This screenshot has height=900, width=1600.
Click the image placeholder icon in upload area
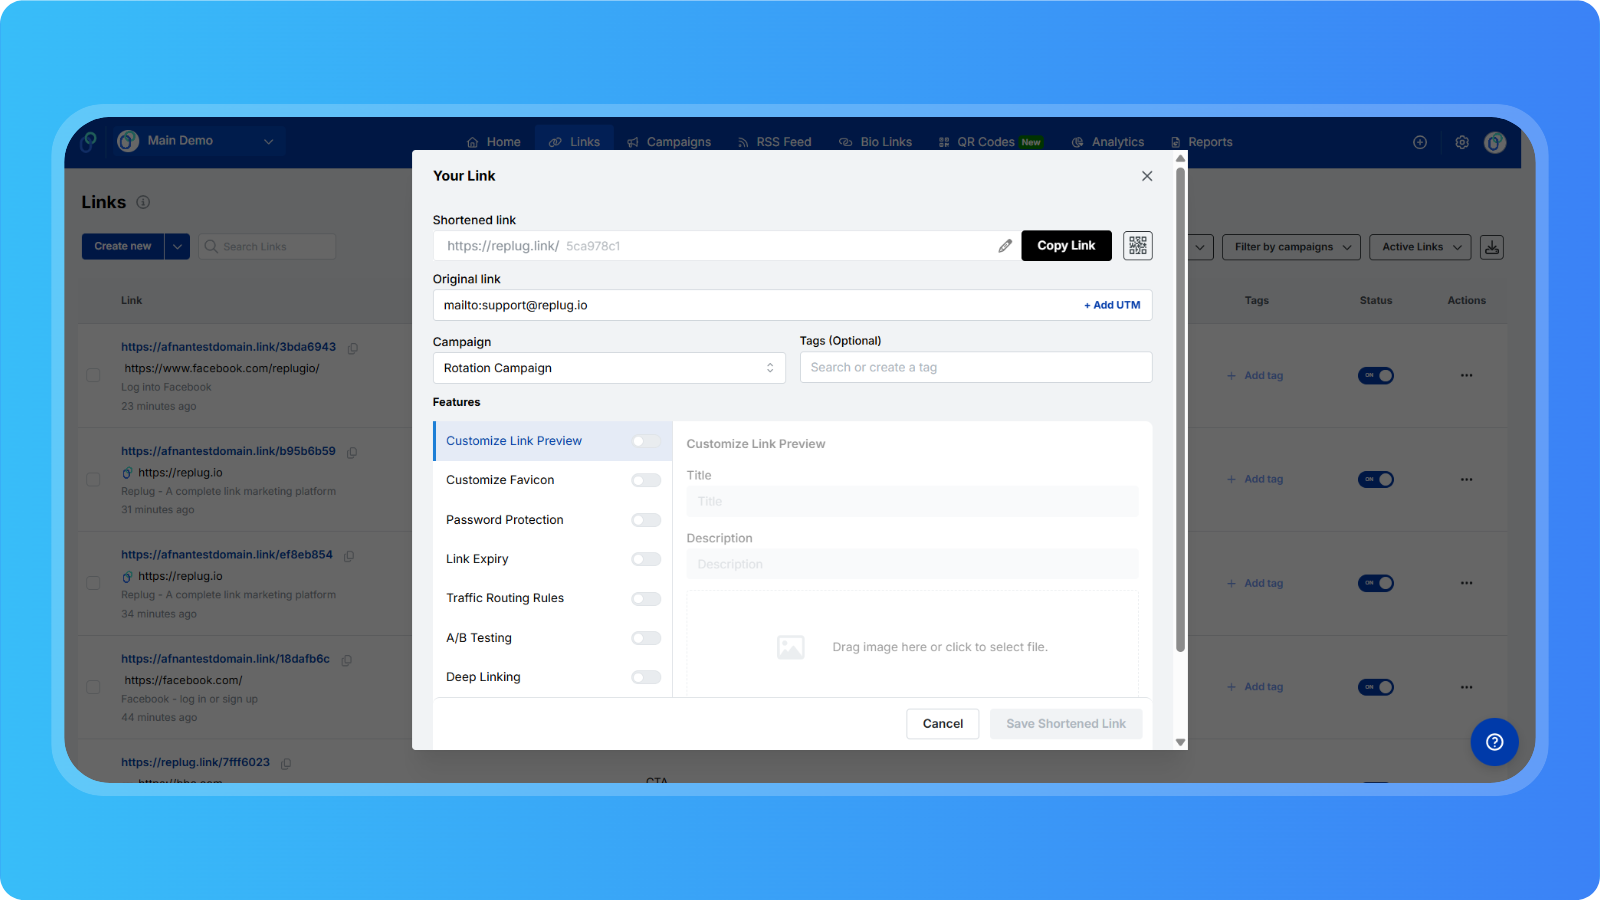[790, 647]
